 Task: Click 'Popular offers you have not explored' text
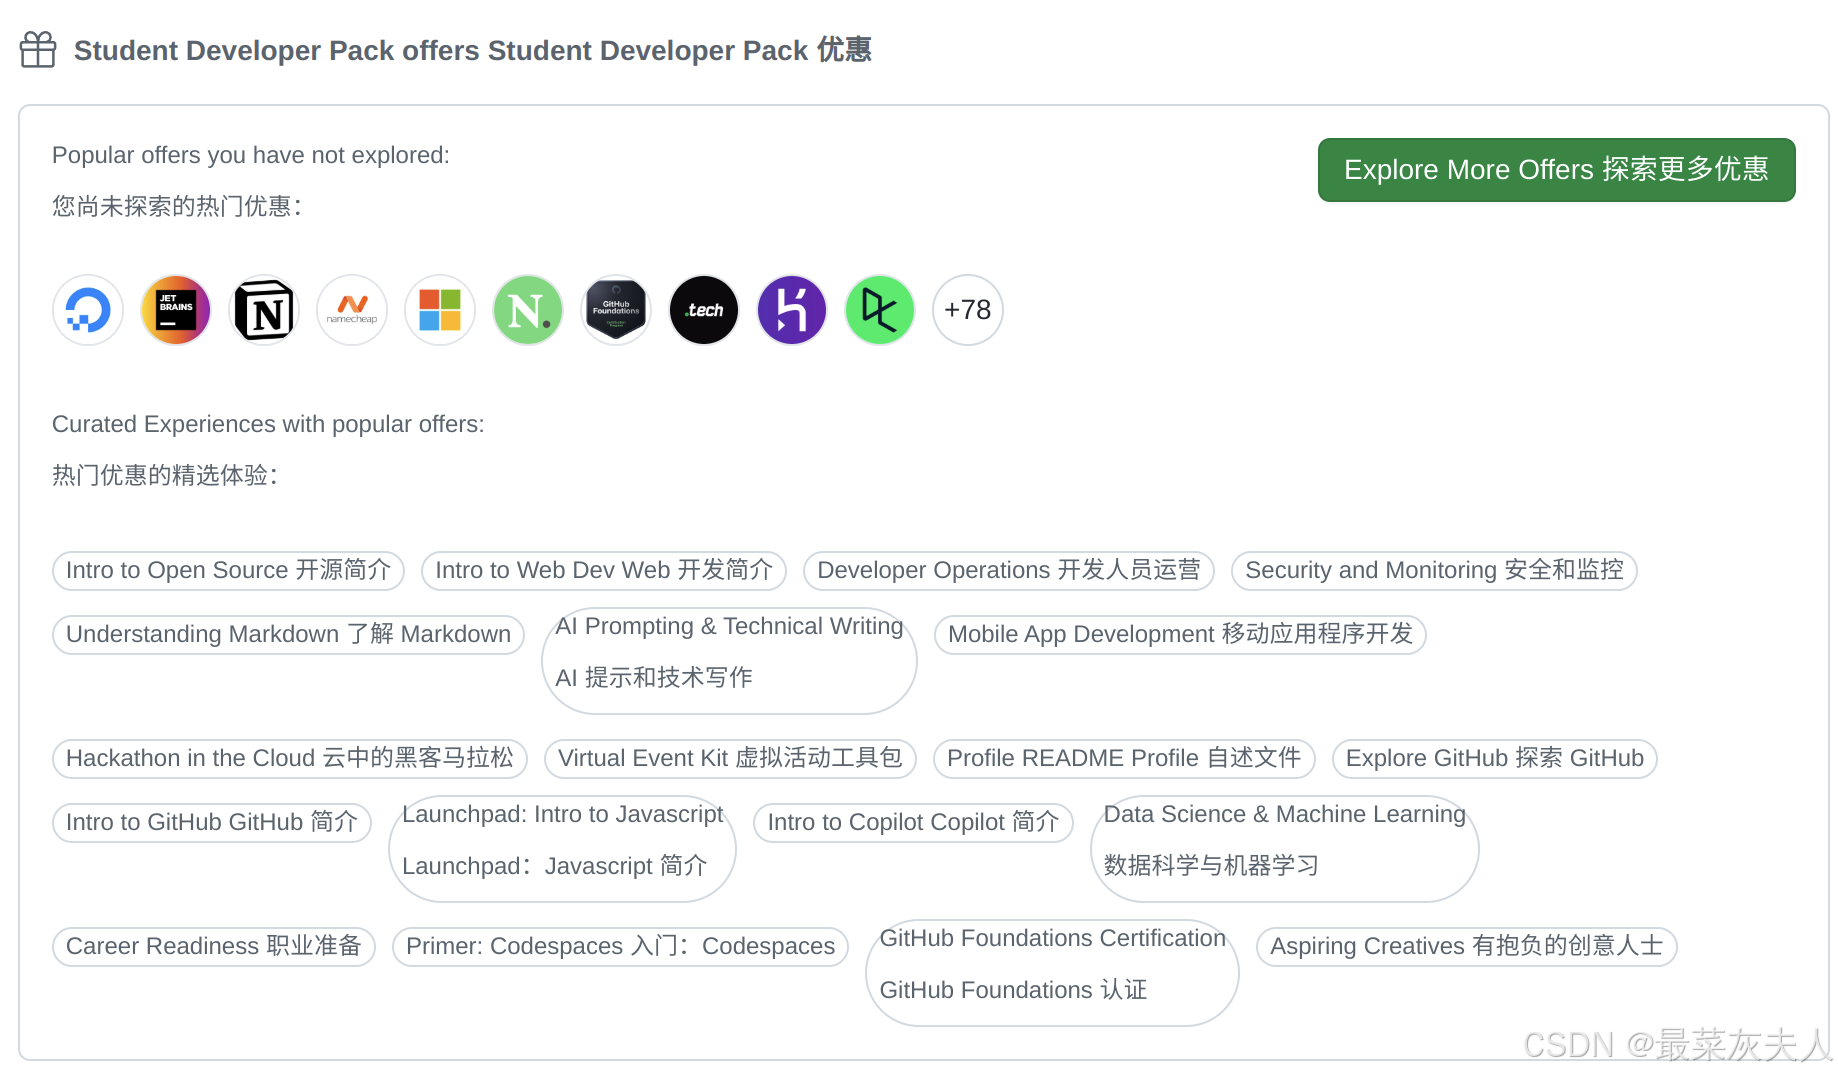coord(251,155)
